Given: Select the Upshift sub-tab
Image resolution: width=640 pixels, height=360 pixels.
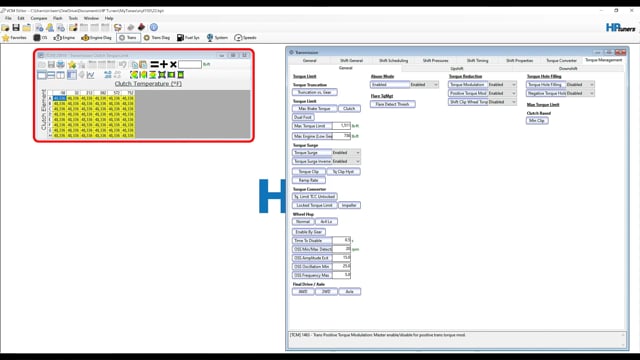Looking at the screenshot, I should pos(457,69).
